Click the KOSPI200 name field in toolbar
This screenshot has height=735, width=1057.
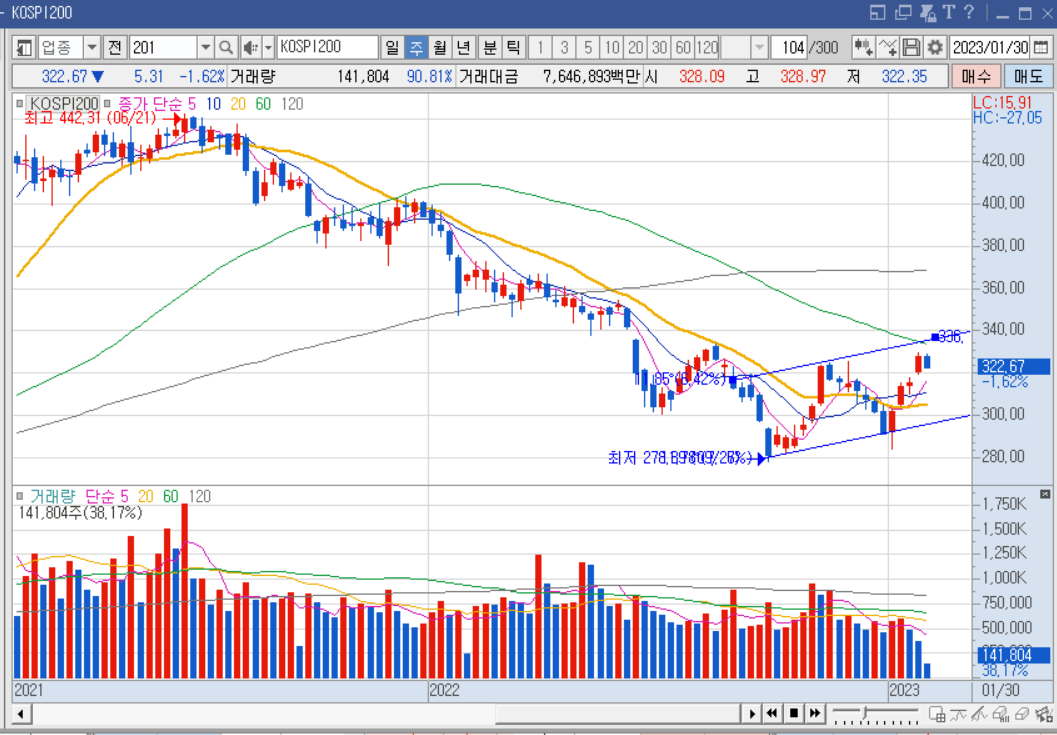[x=328, y=47]
